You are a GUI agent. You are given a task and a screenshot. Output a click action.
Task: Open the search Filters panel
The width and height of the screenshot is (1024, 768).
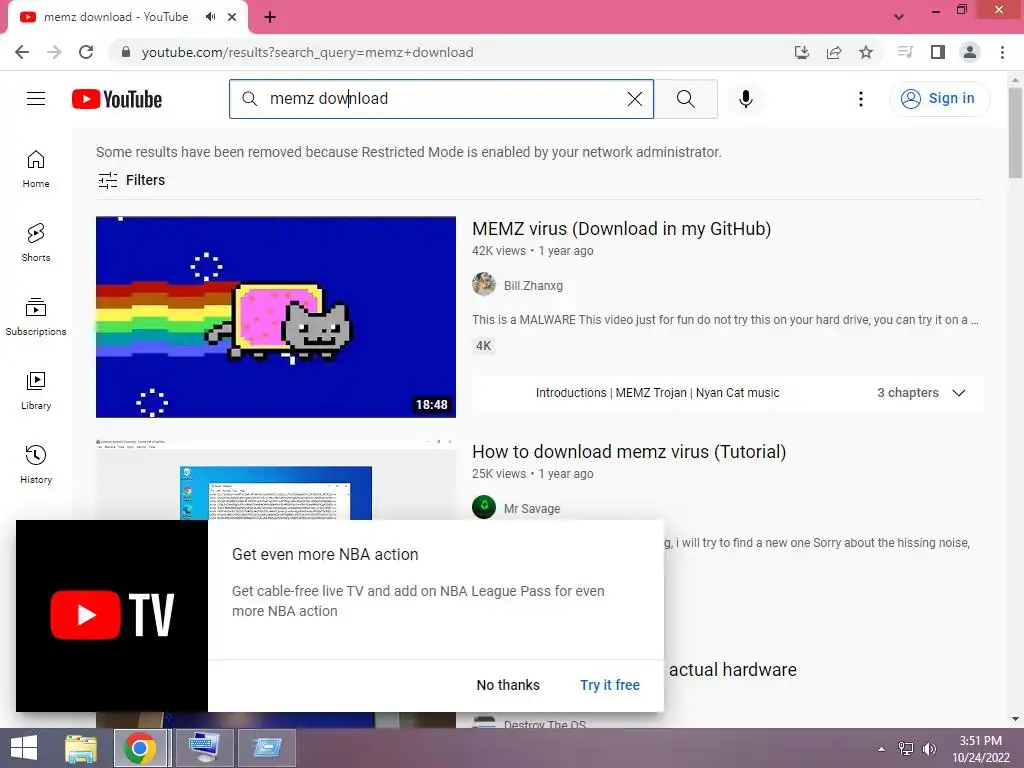tap(131, 180)
